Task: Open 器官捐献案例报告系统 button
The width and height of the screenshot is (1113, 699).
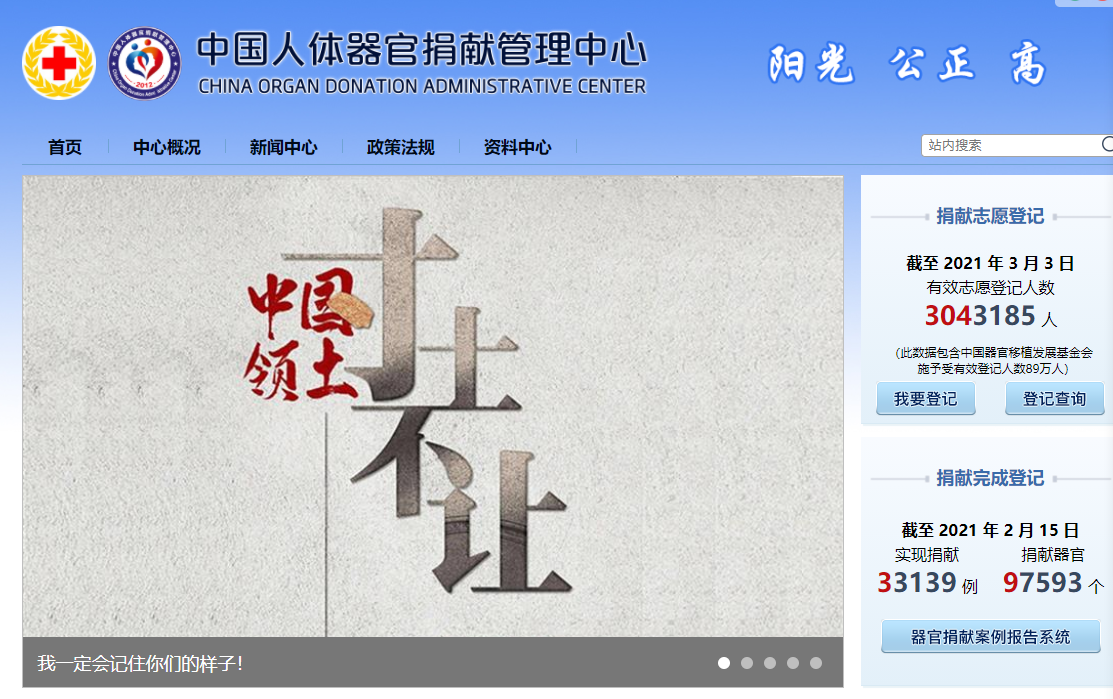Action: pos(990,637)
